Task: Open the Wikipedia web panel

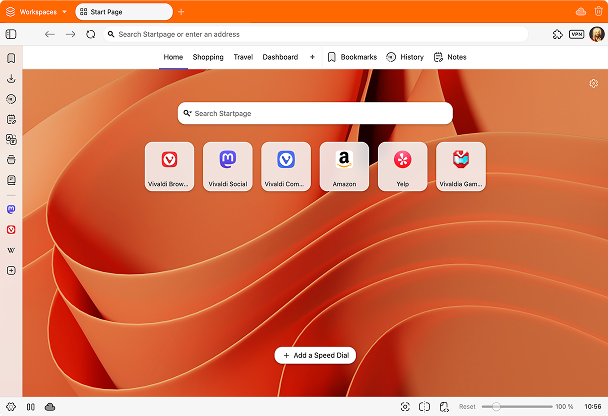Action: (x=11, y=250)
